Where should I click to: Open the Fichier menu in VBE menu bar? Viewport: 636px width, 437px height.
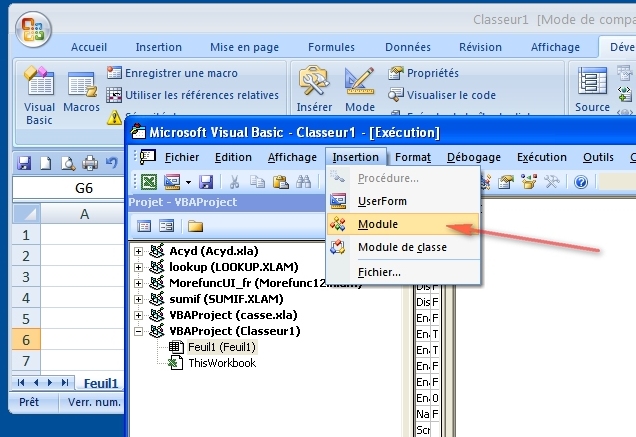tap(182, 157)
